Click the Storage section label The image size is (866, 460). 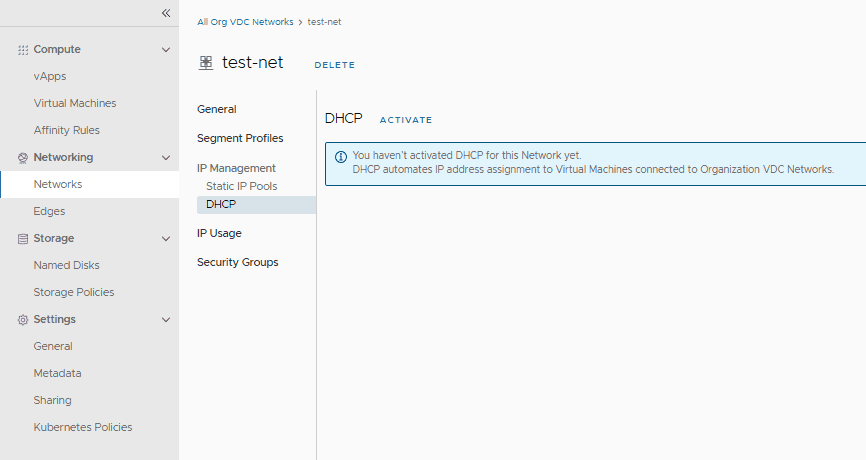pos(54,239)
